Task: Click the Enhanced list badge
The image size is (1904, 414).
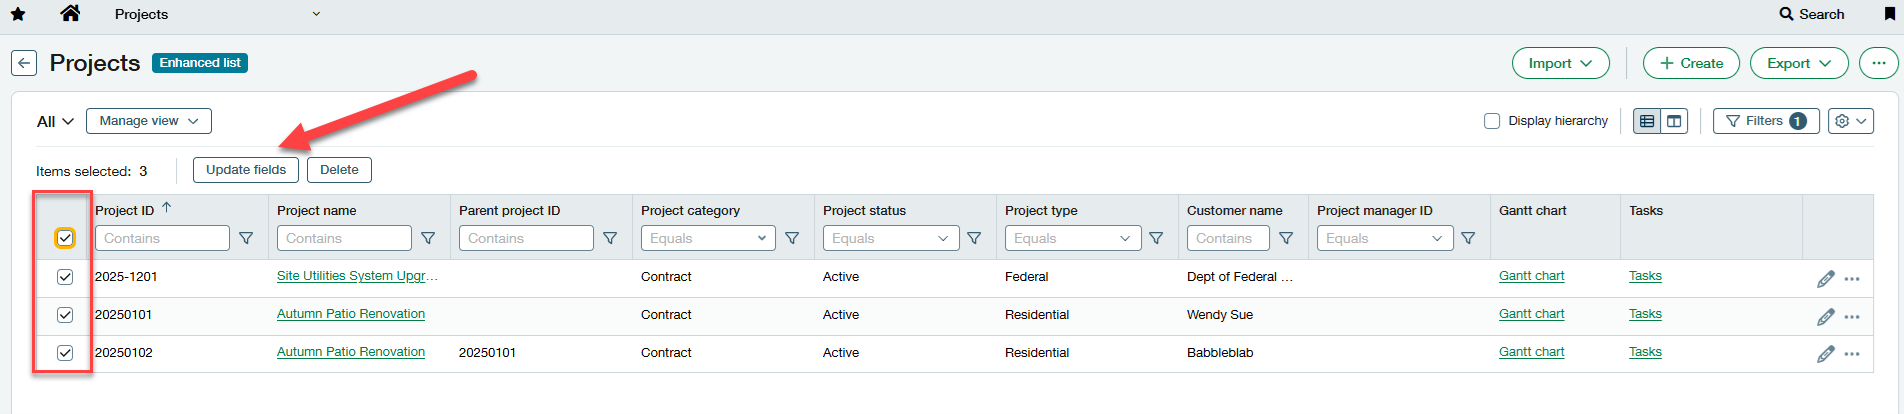Action: click(x=200, y=63)
